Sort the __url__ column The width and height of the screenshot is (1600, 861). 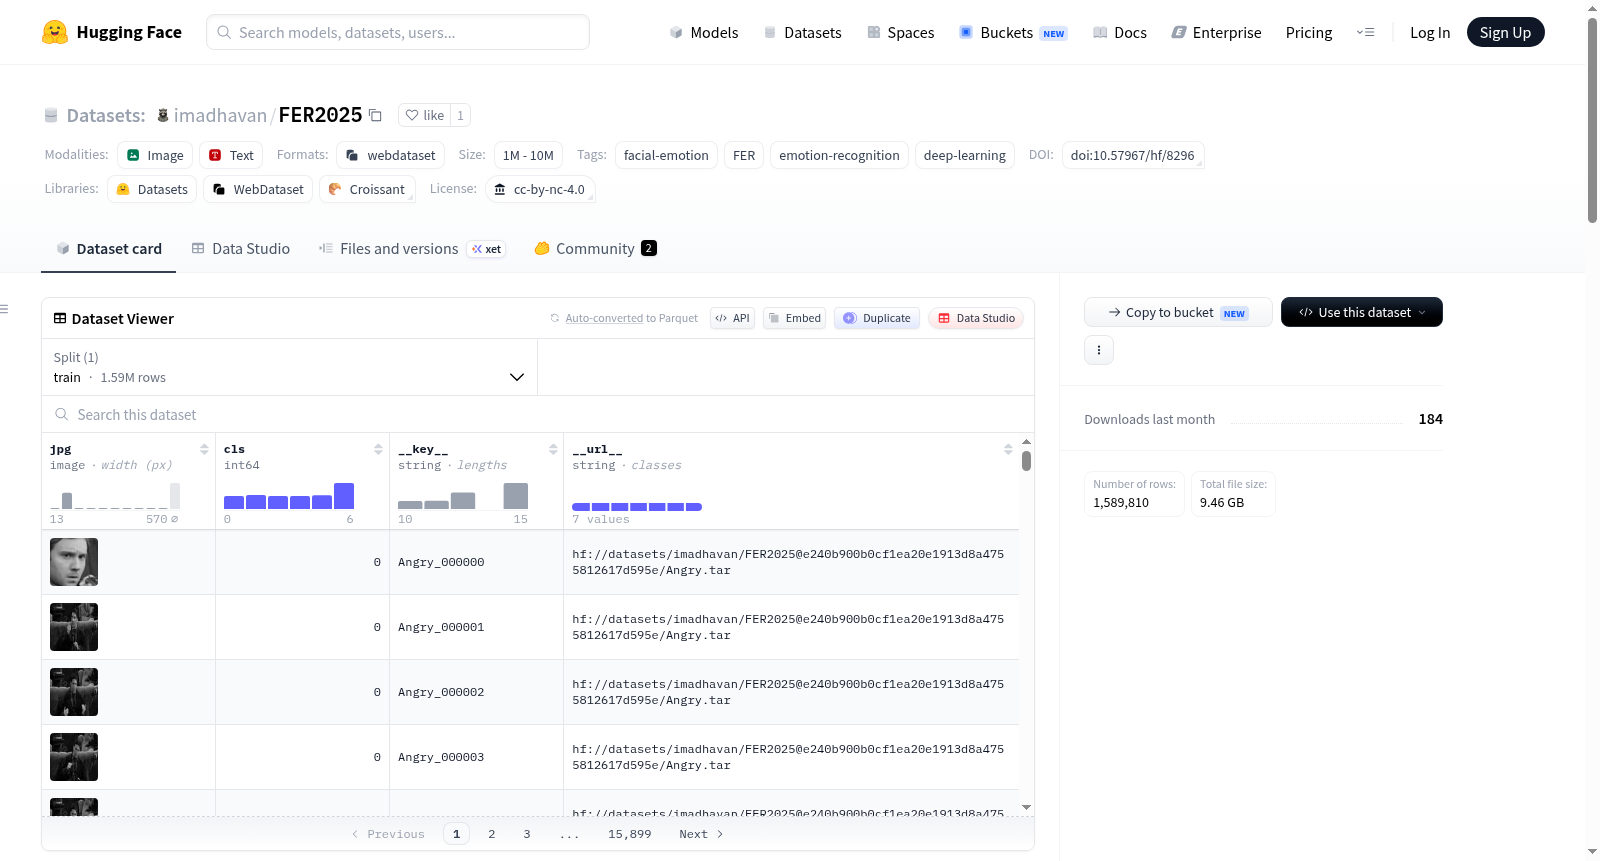coord(1008,449)
